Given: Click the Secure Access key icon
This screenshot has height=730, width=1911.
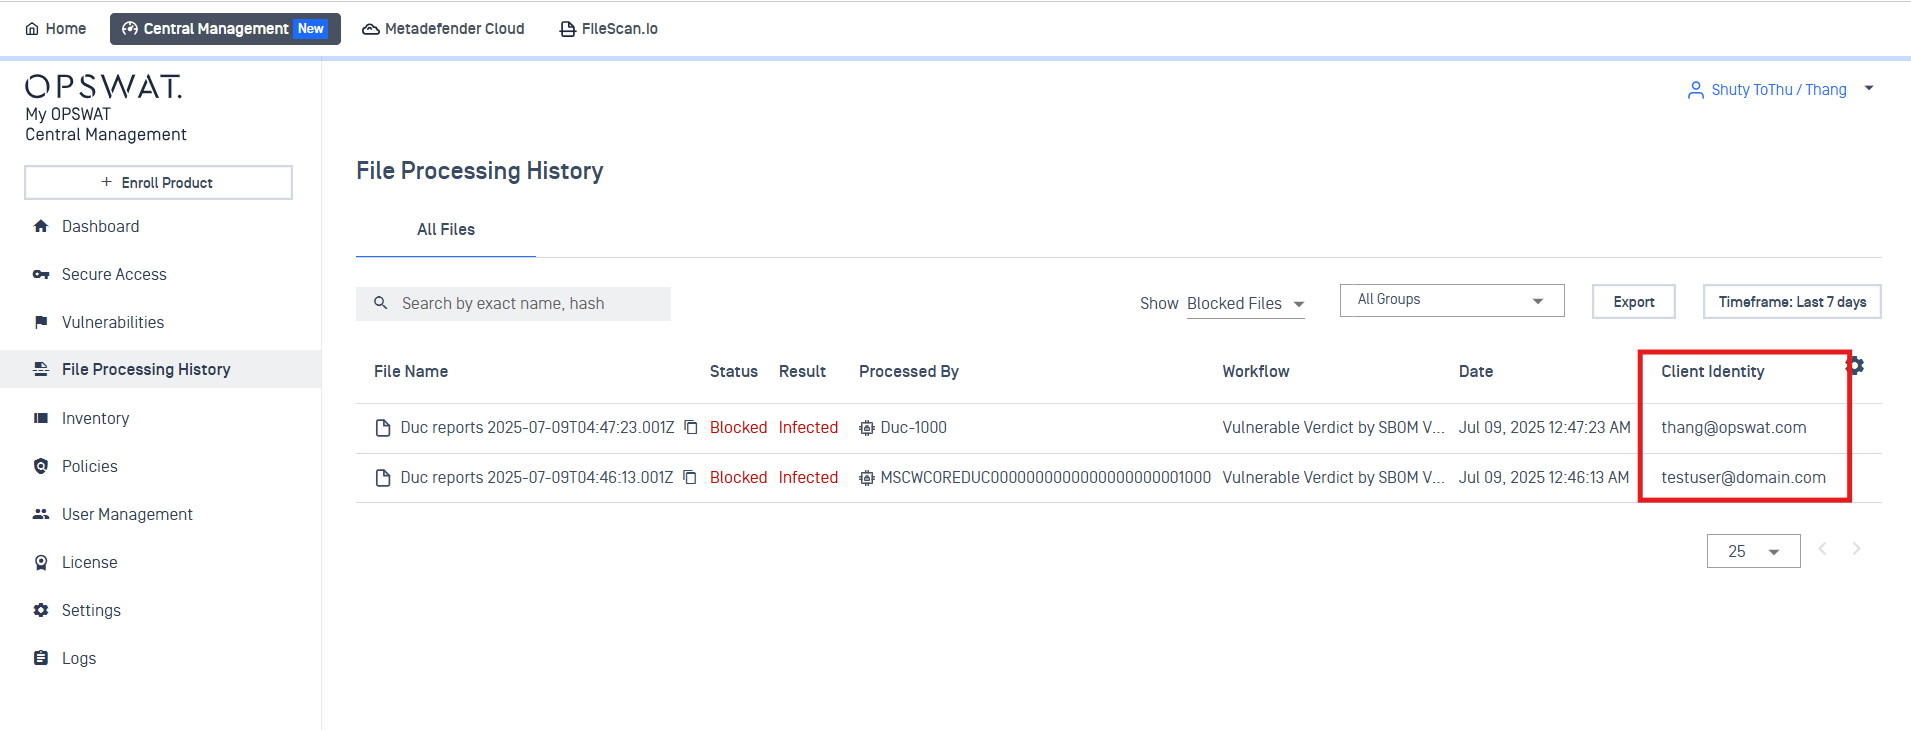Looking at the screenshot, I should [x=41, y=274].
